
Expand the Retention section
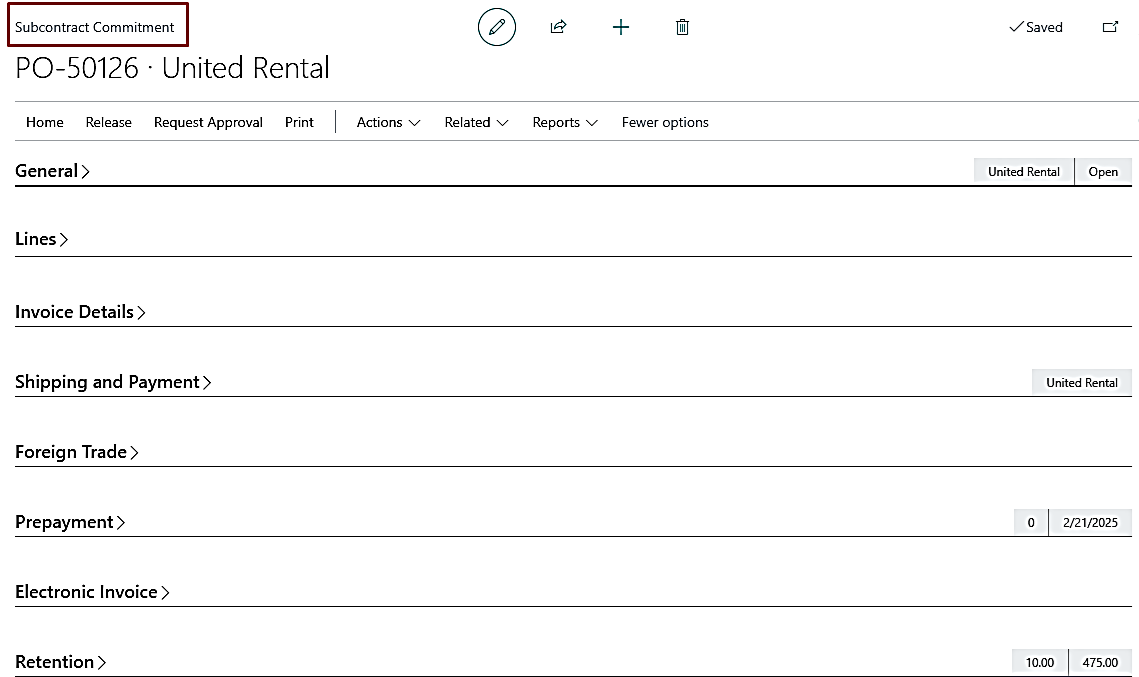pyautogui.click(x=60, y=662)
